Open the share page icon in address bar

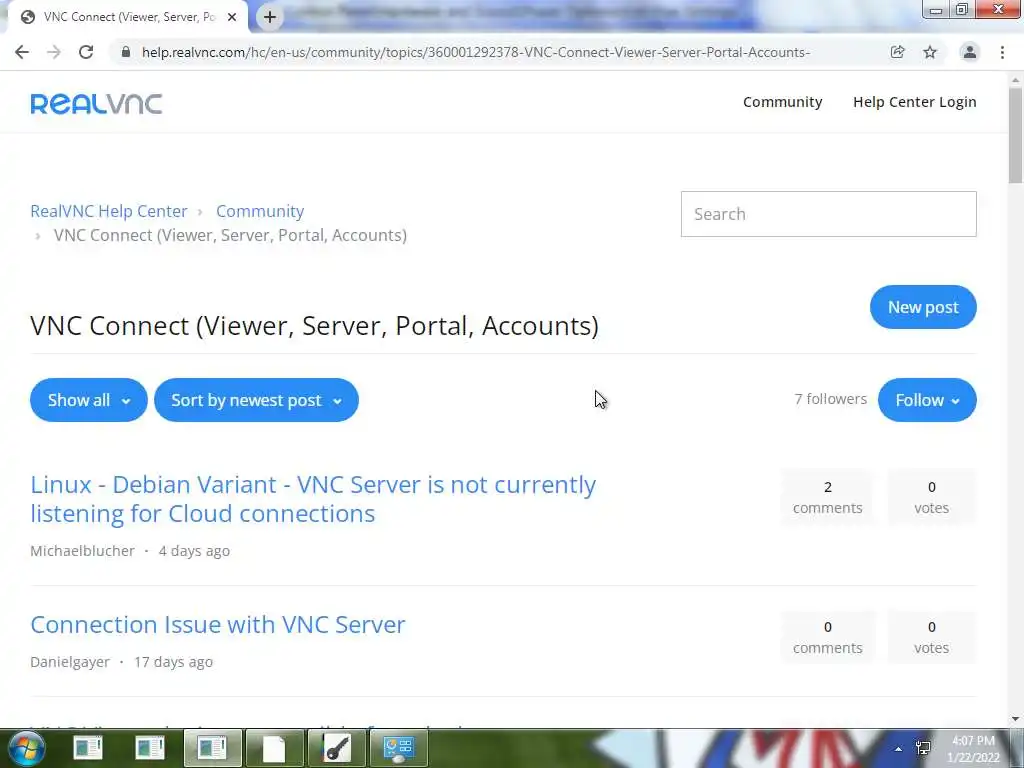click(x=898, y=52)
